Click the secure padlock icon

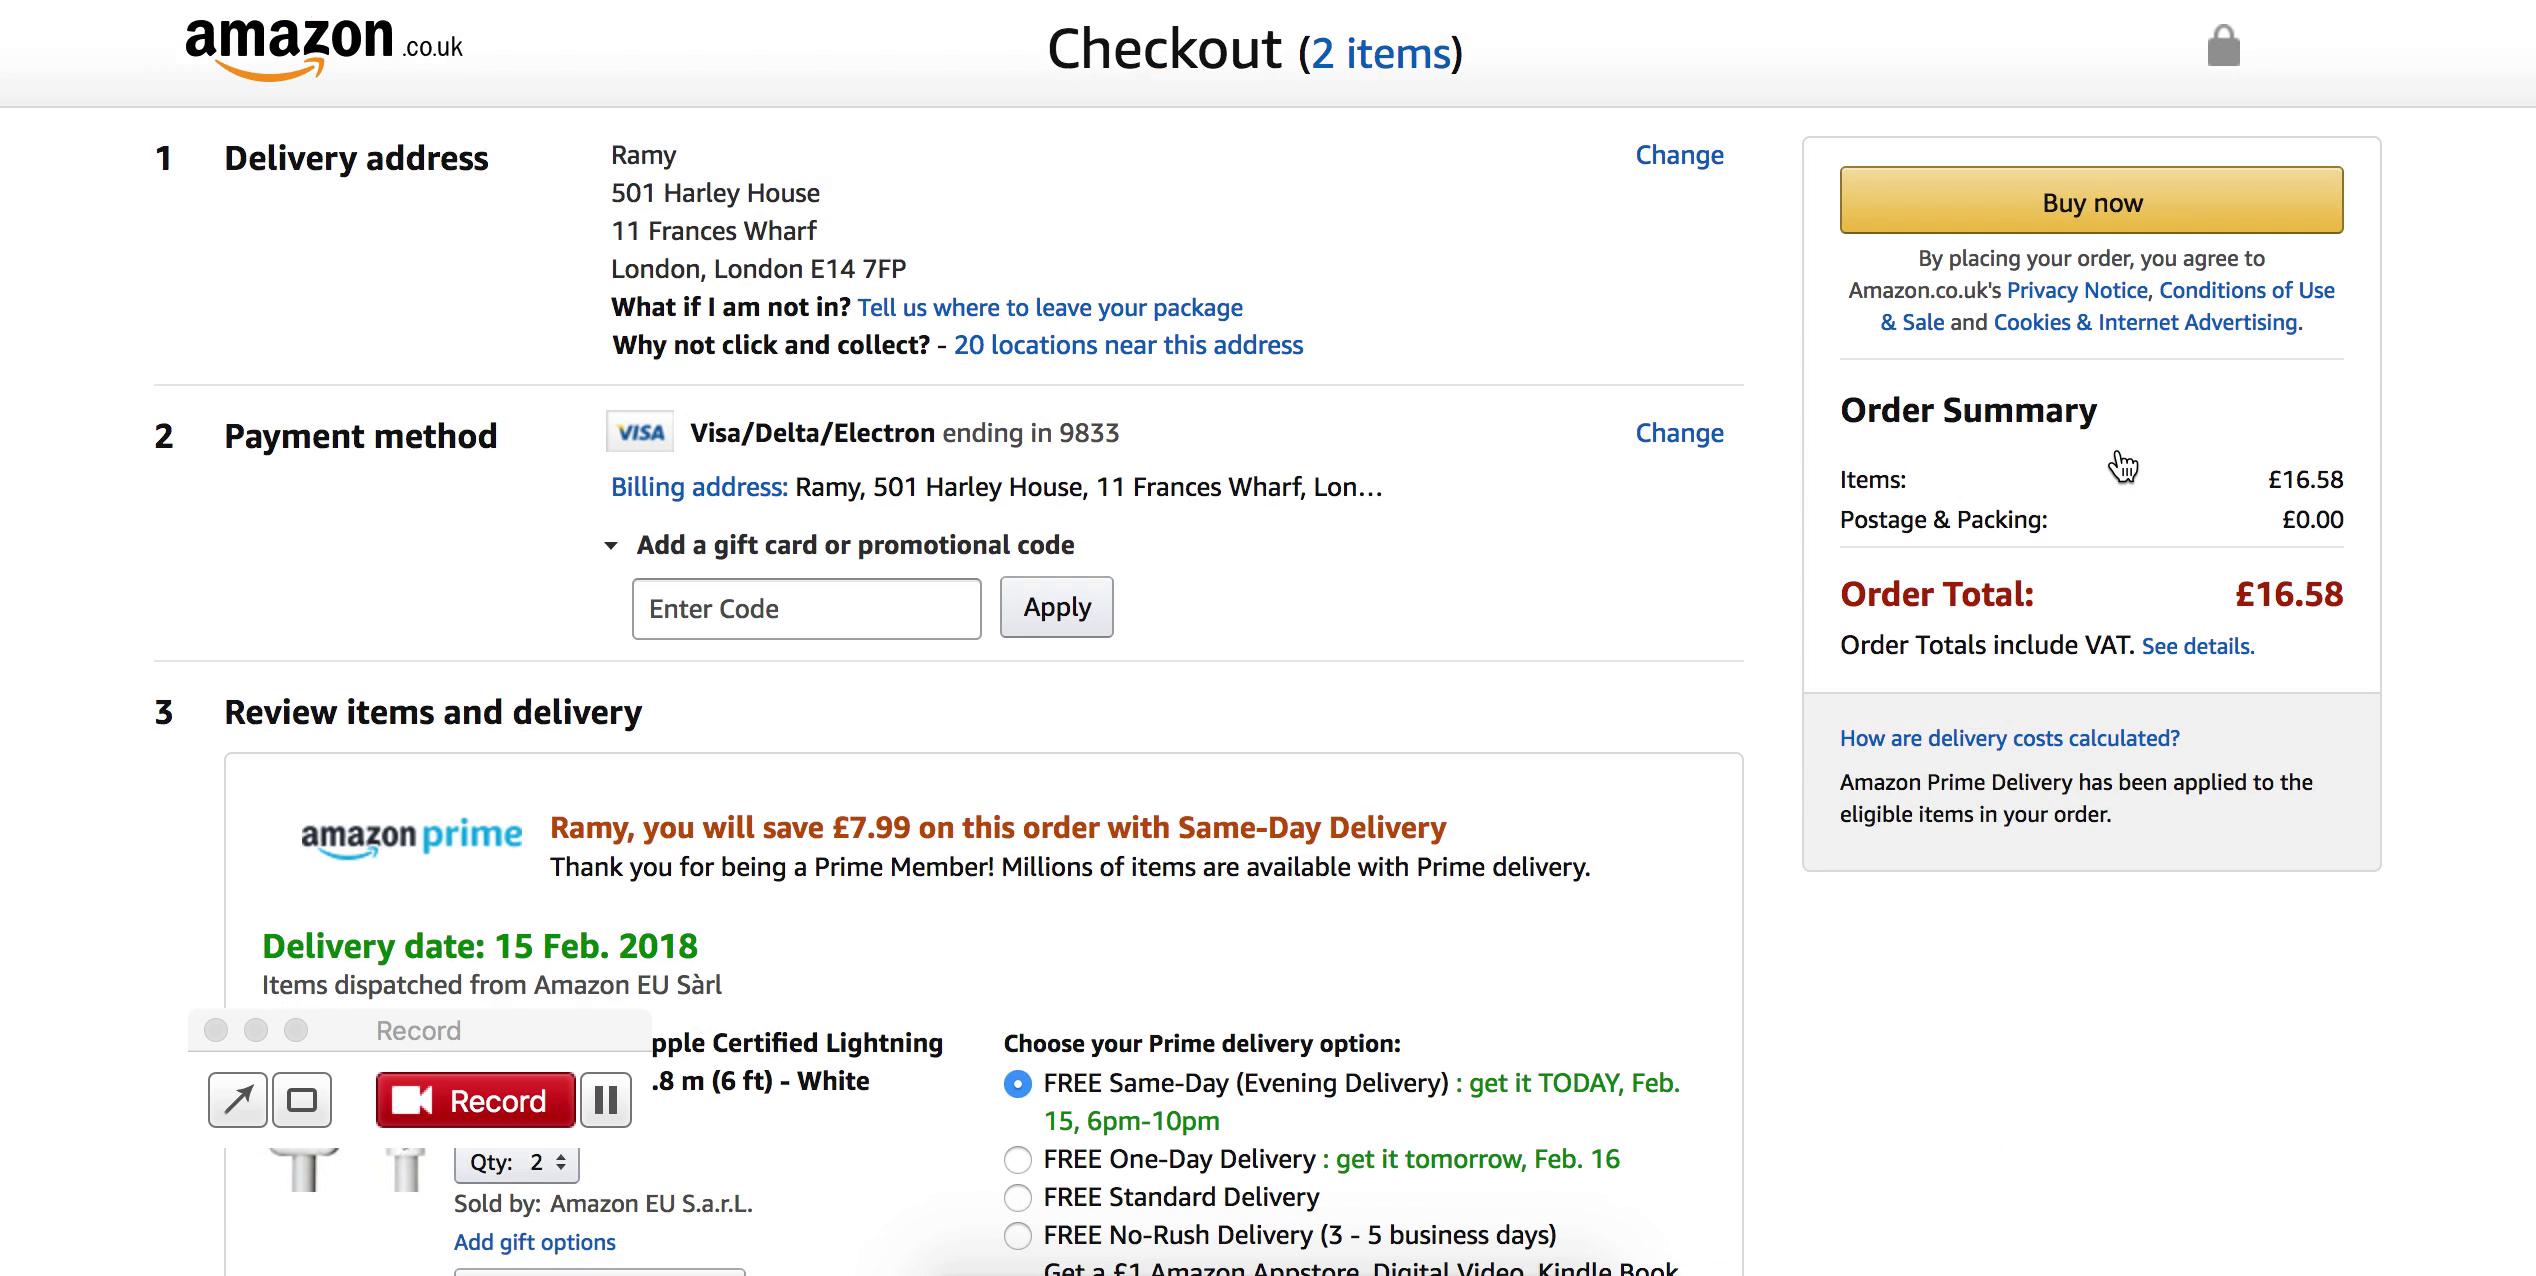2223,46
